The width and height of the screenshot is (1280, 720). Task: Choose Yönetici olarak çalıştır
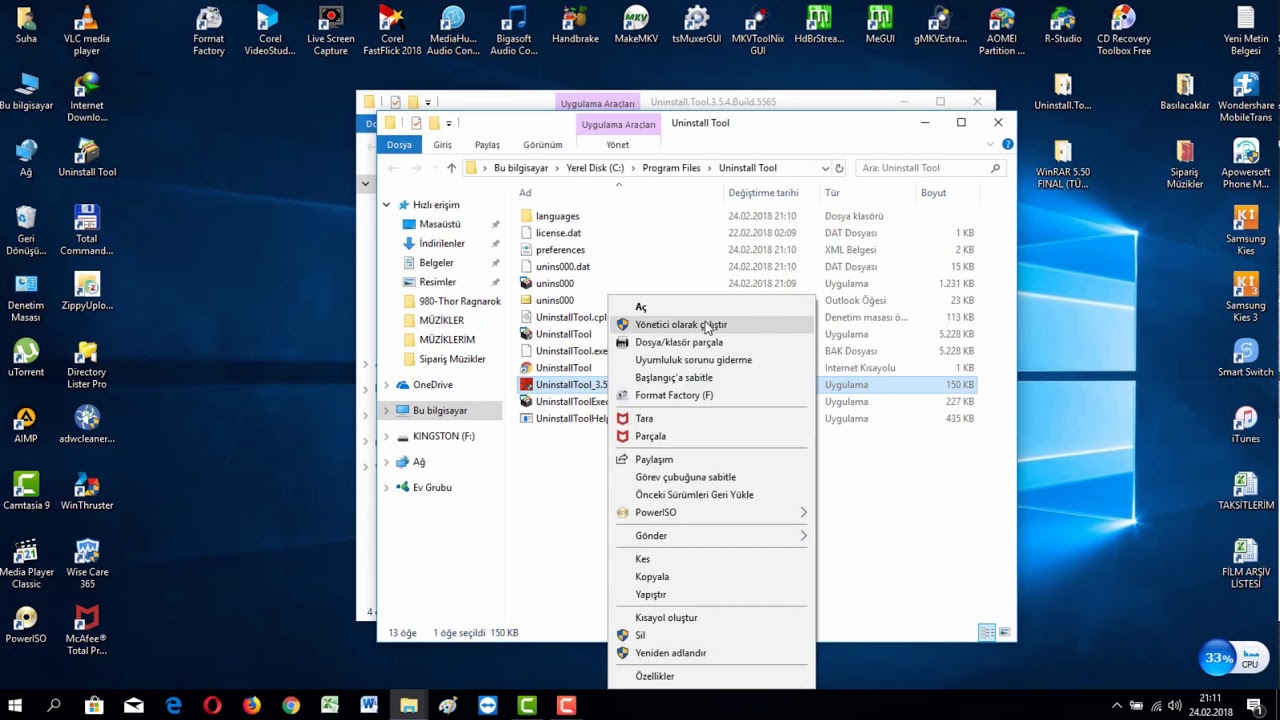(712, 325)
